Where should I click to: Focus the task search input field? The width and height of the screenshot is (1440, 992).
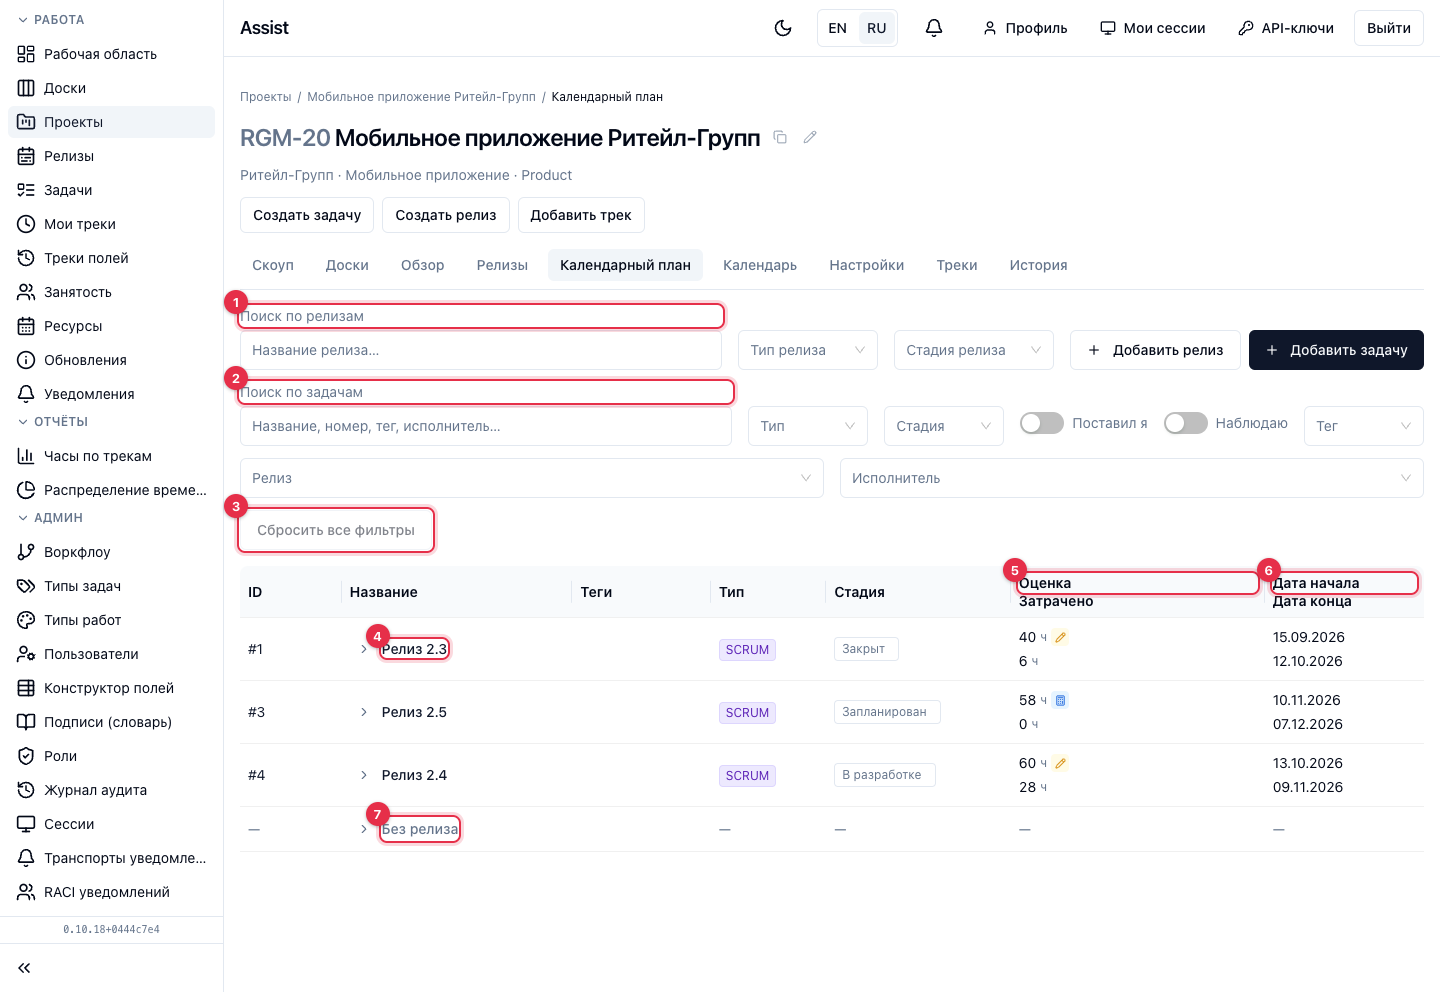pyautogui.click(x=486, y=426)
